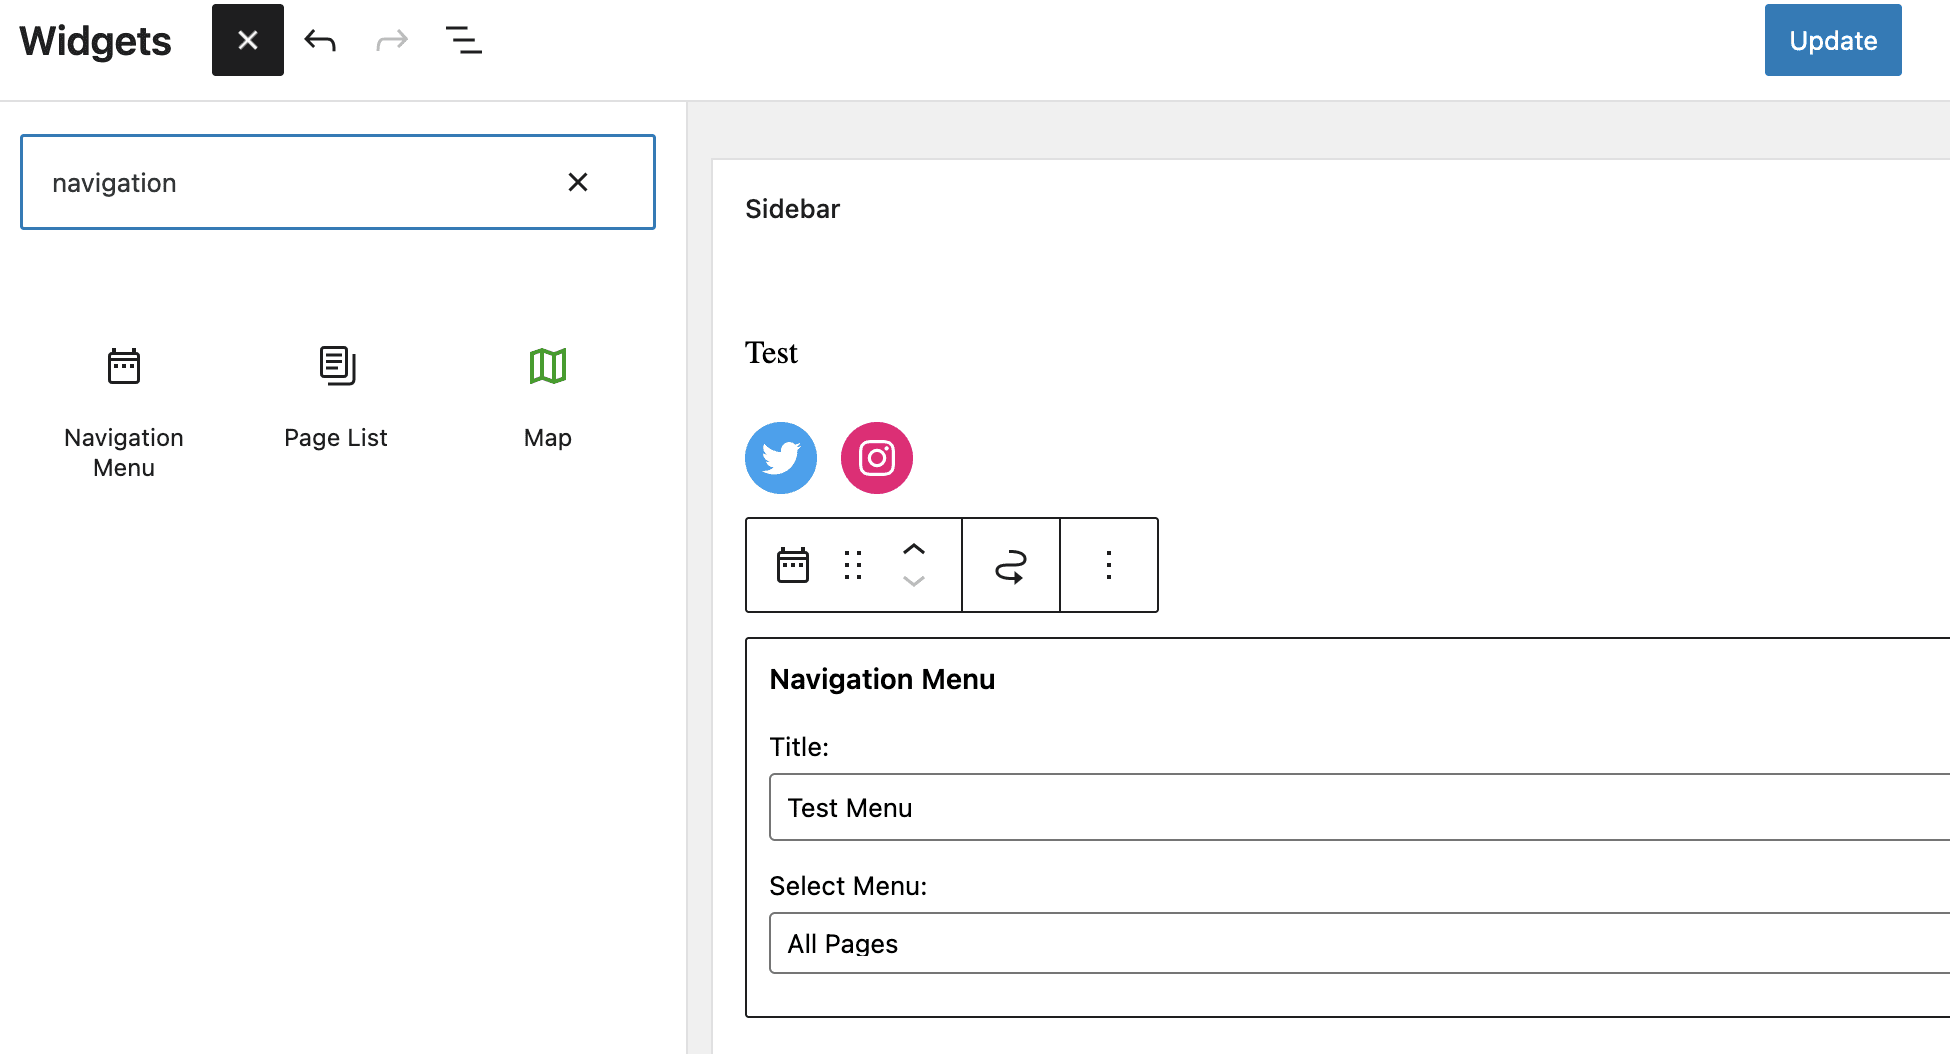Click the widget block type icon in toolbar

[x=793, y=565]
